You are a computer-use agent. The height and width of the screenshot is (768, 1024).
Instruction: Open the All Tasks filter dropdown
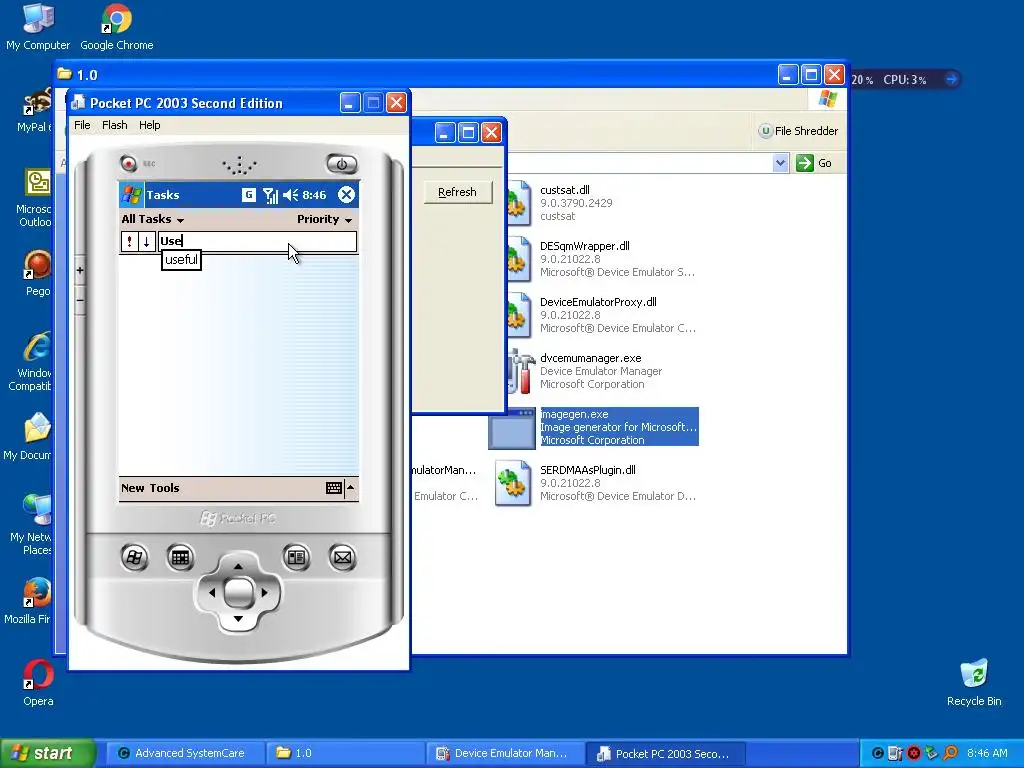(152, 219)
